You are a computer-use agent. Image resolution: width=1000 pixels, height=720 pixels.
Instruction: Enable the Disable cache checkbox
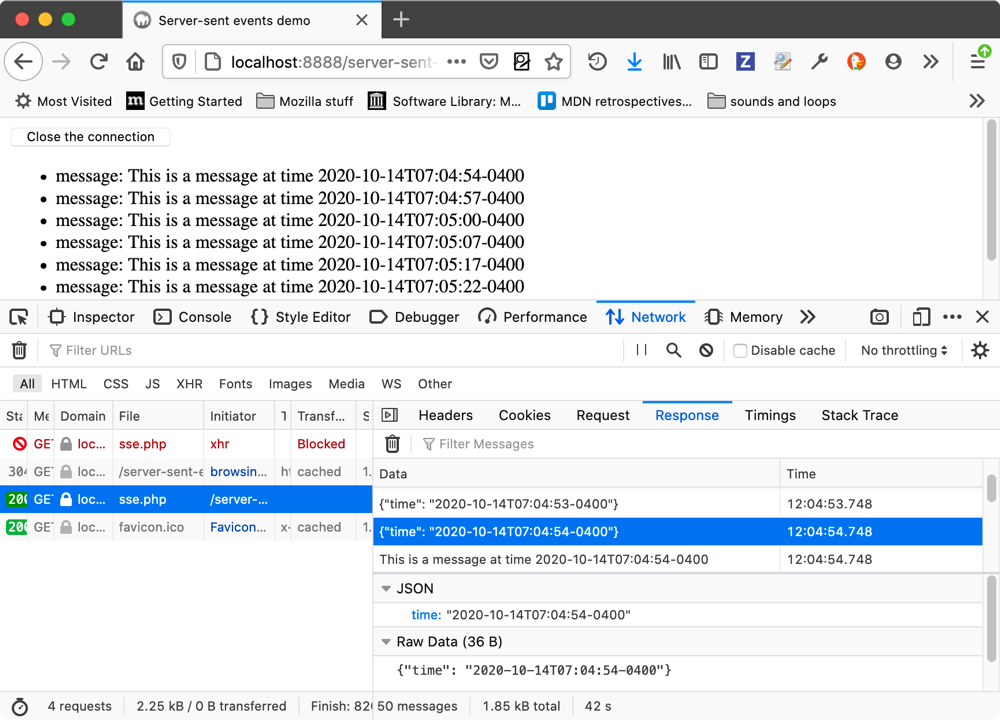[x=741, y=351]
